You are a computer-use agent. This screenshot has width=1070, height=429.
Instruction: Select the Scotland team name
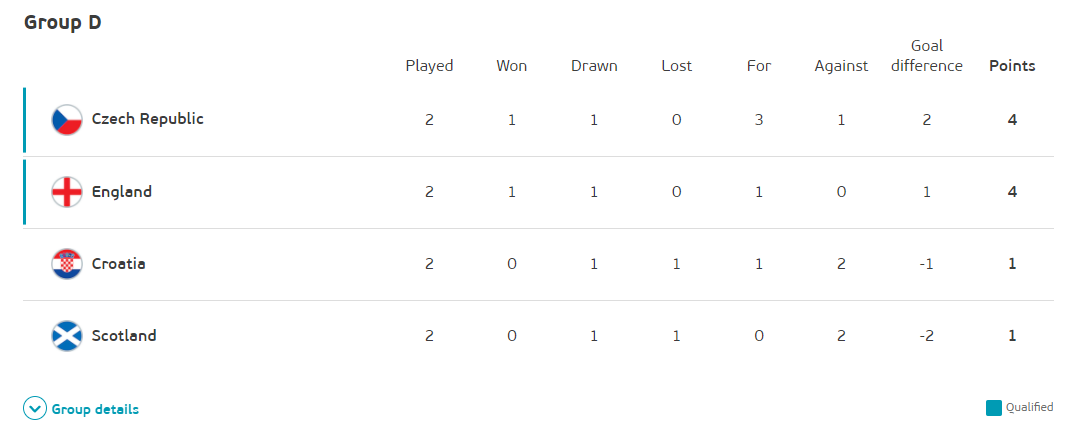(124, 336)
